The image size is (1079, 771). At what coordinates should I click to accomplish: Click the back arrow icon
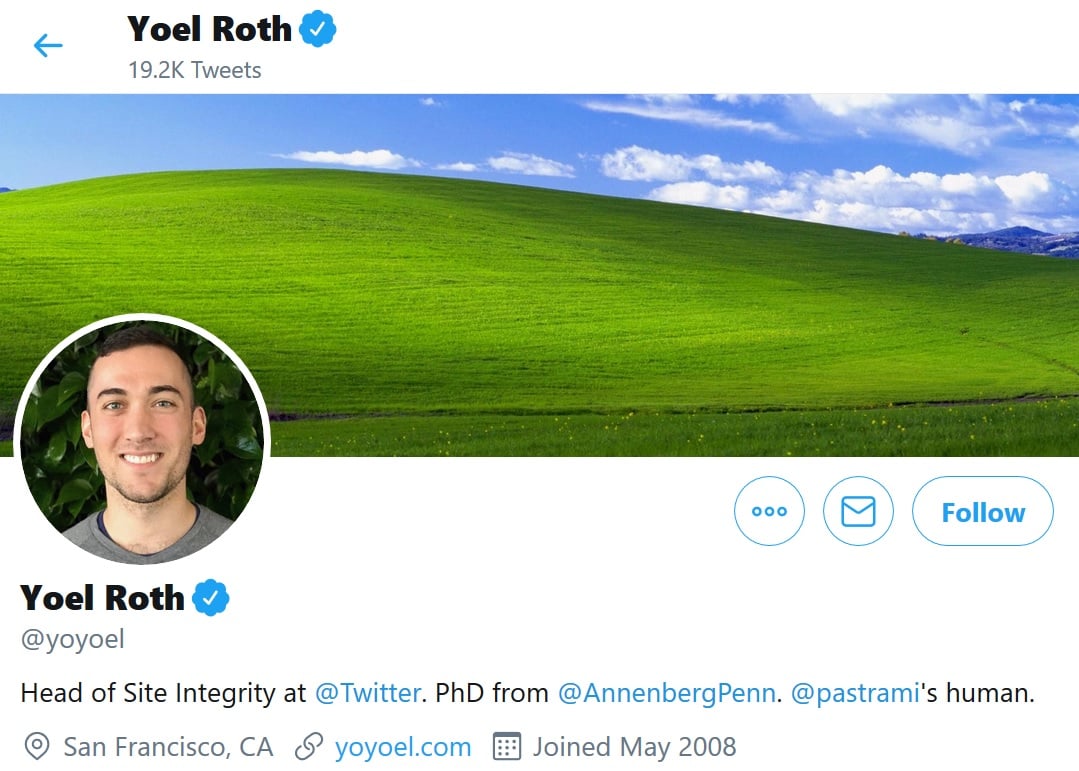point(48,45)
